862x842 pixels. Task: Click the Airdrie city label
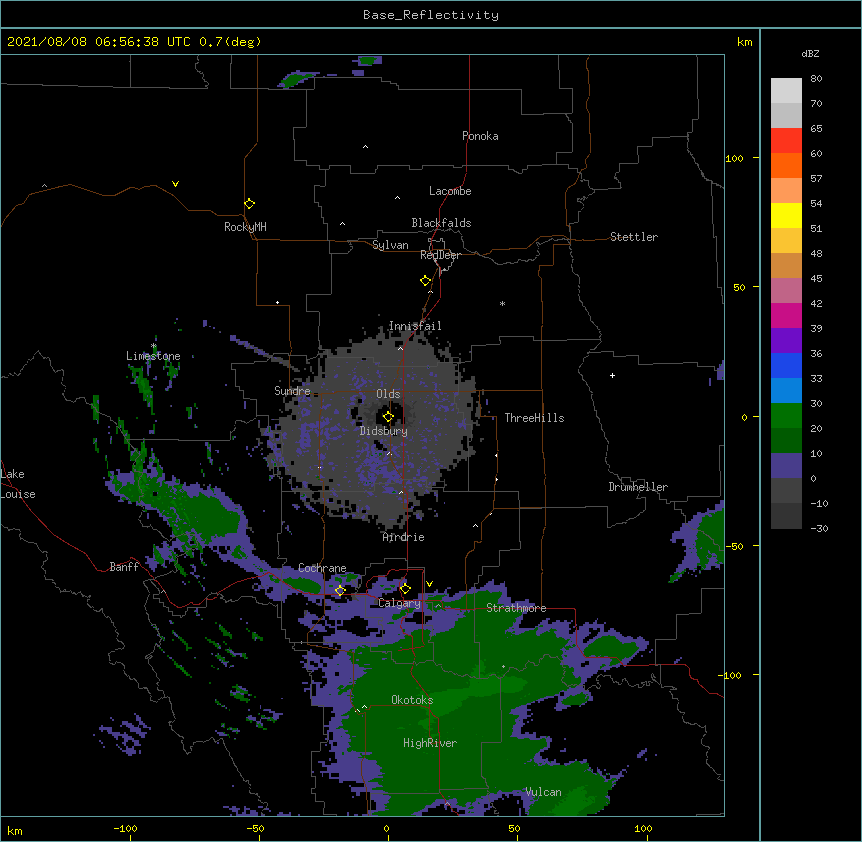click(x=404, y=537)
